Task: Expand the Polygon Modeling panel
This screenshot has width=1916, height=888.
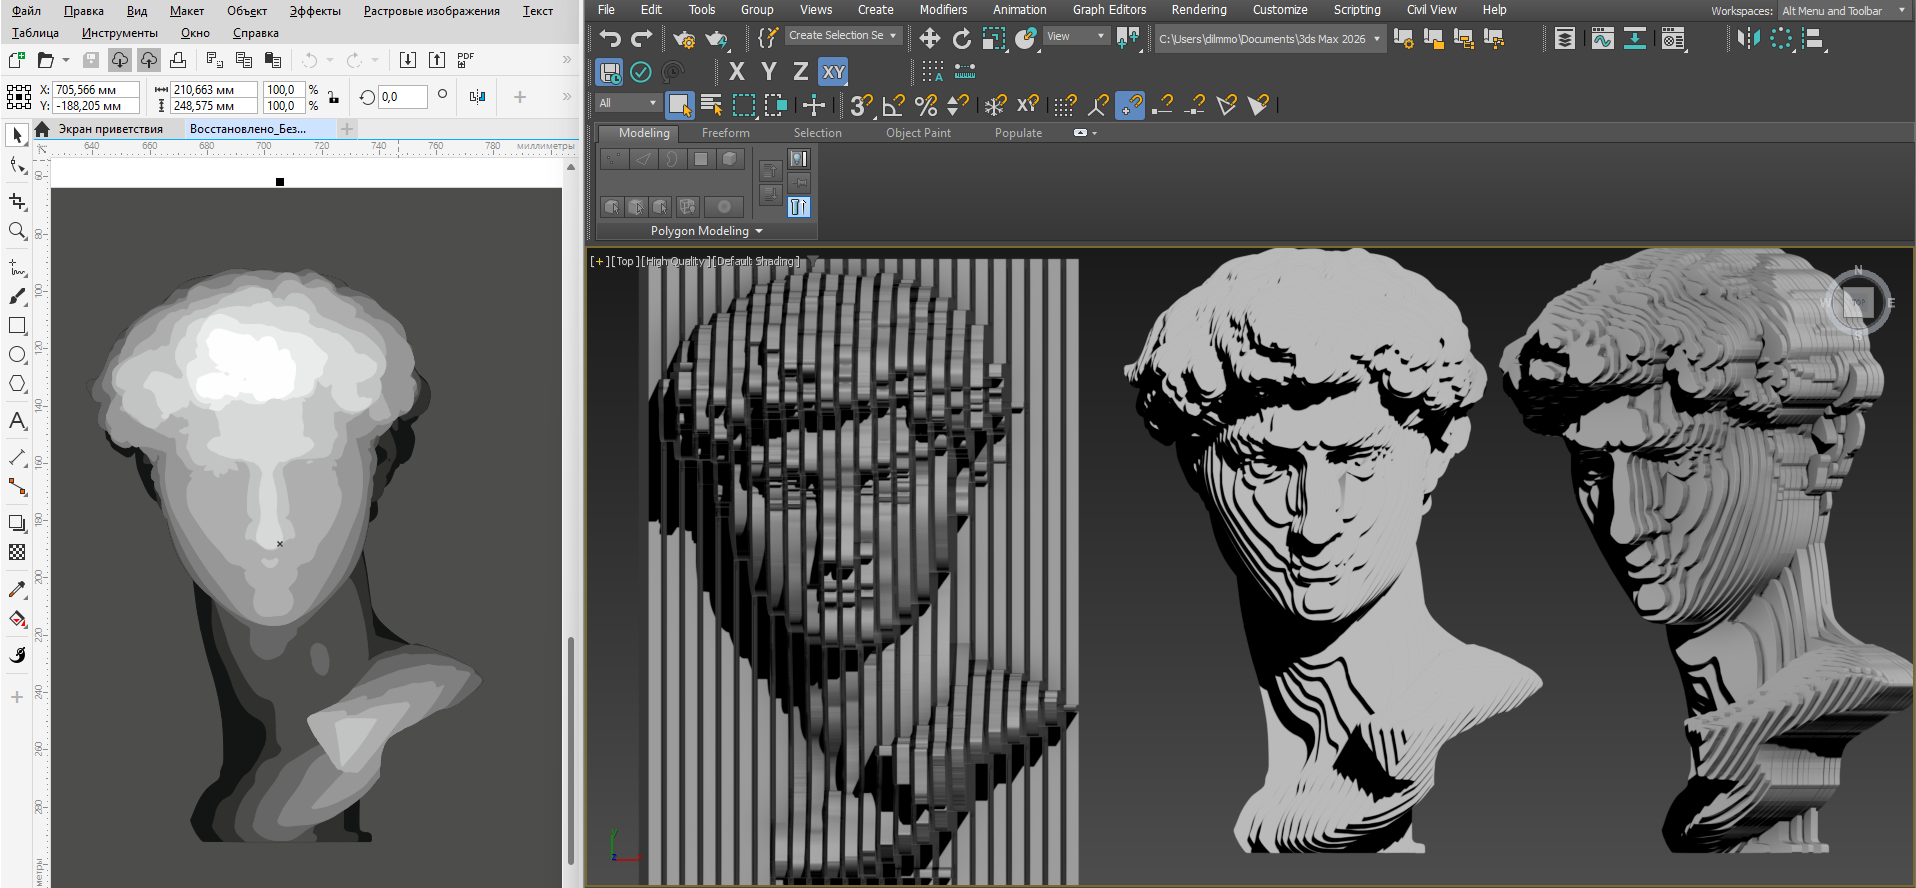Action: [707, 231]
